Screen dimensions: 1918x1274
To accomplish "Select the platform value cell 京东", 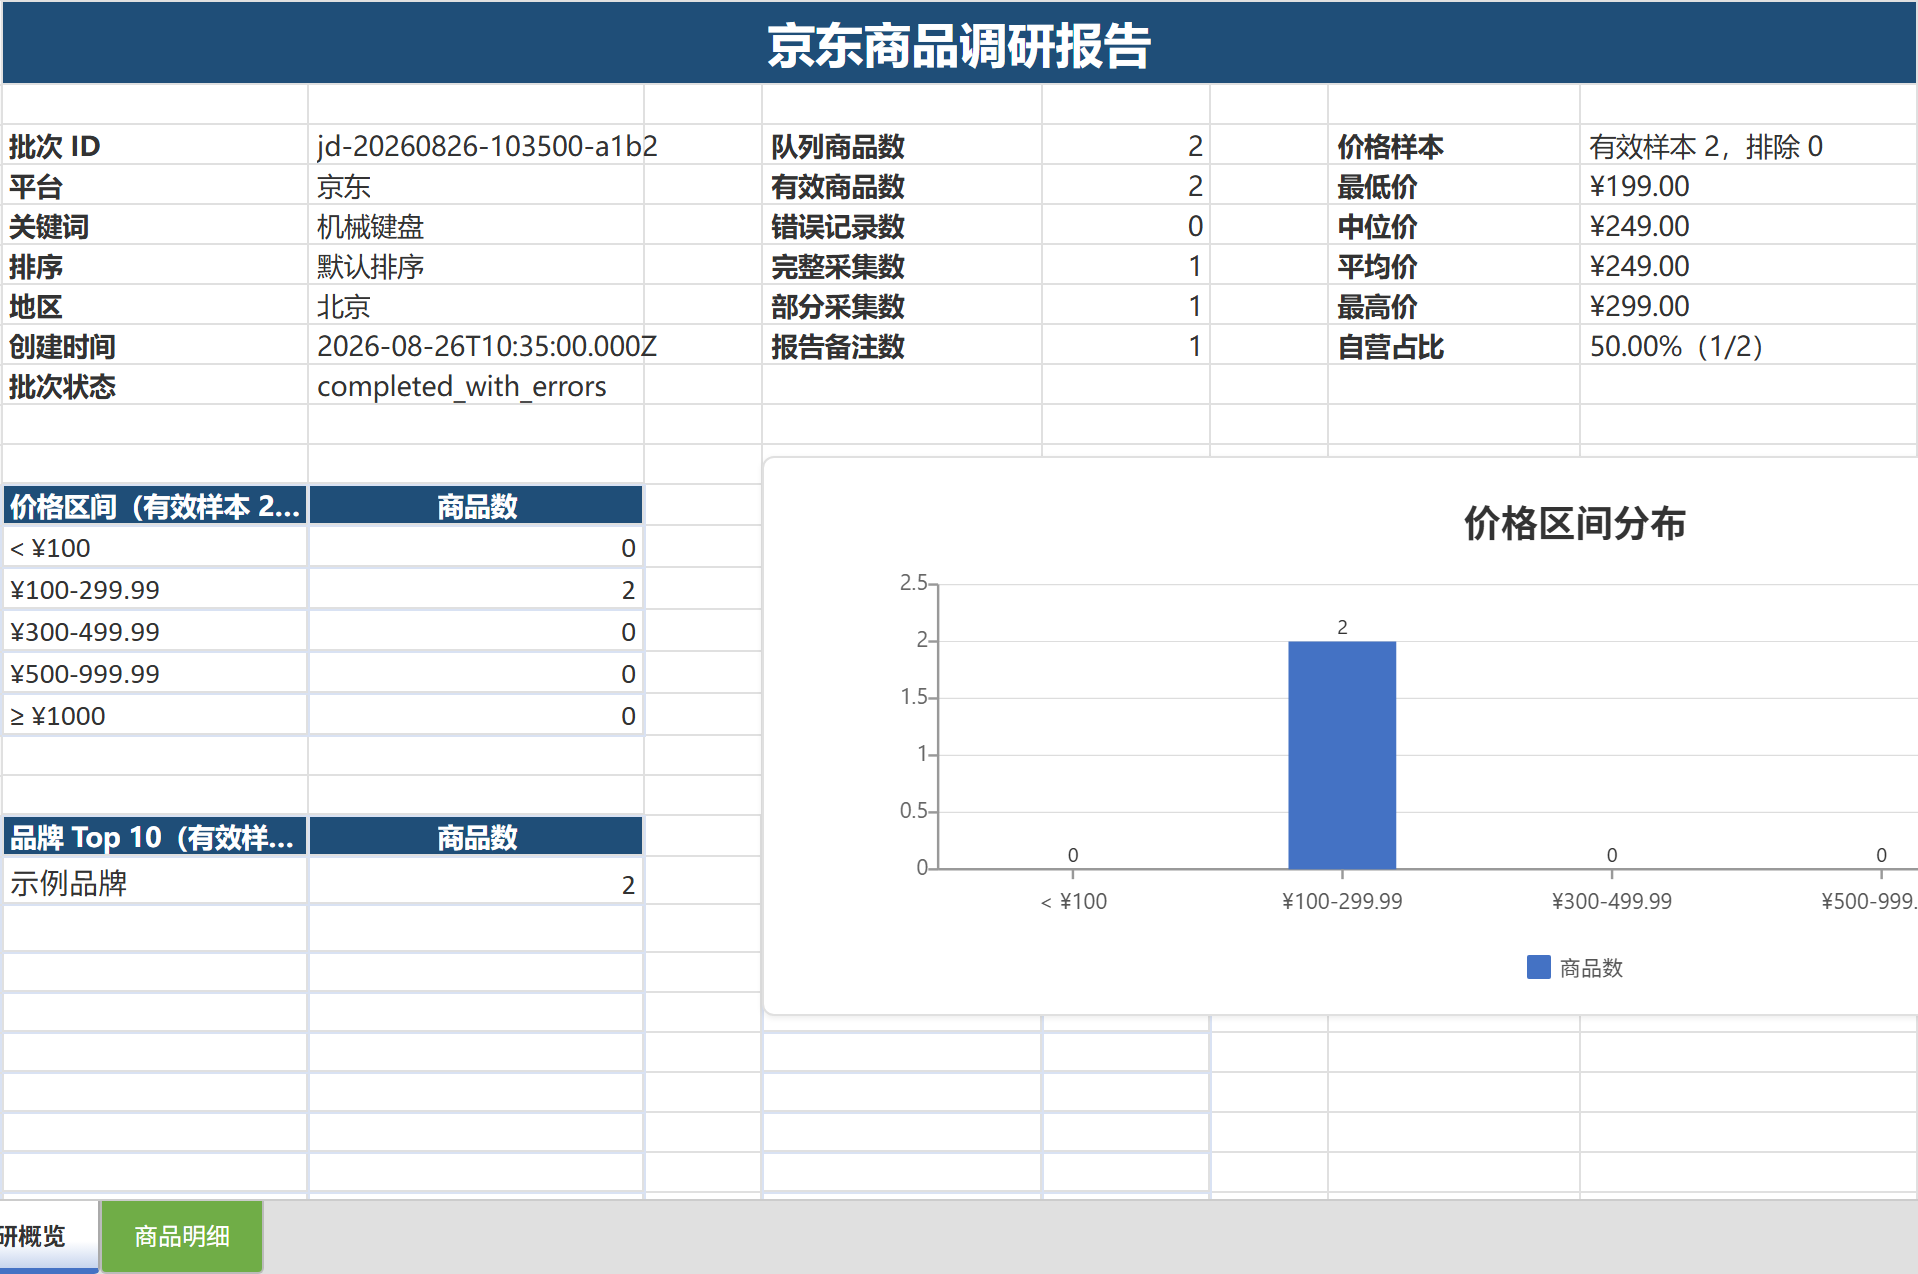I will 476,186.
